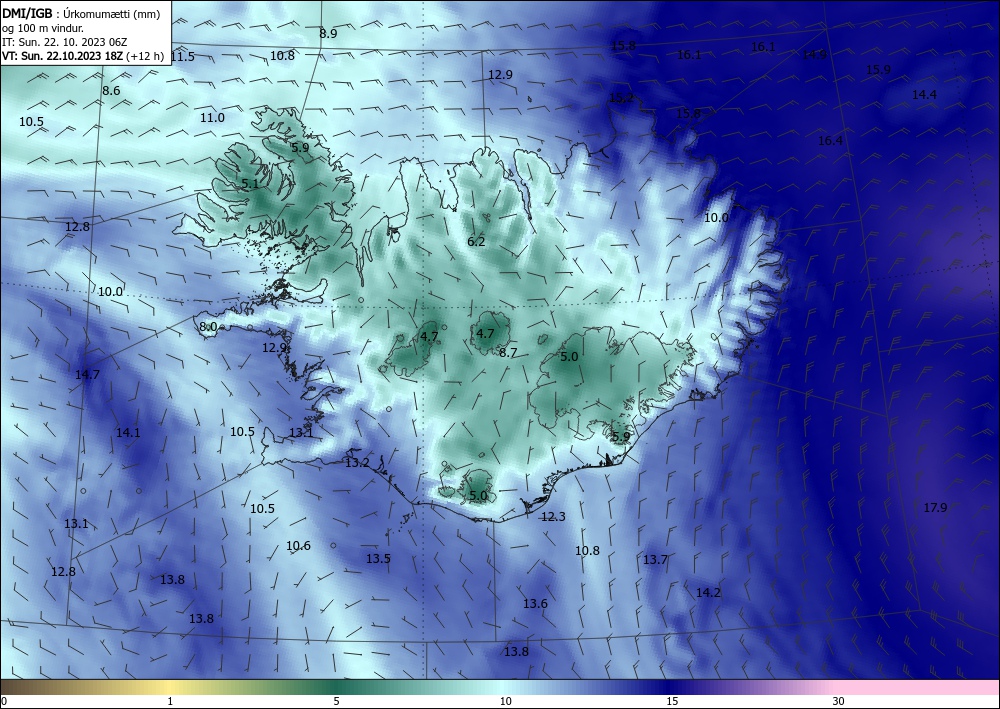1000x709 pixels.
Task: Click the 13.2 value label
Action: [357, 463]
